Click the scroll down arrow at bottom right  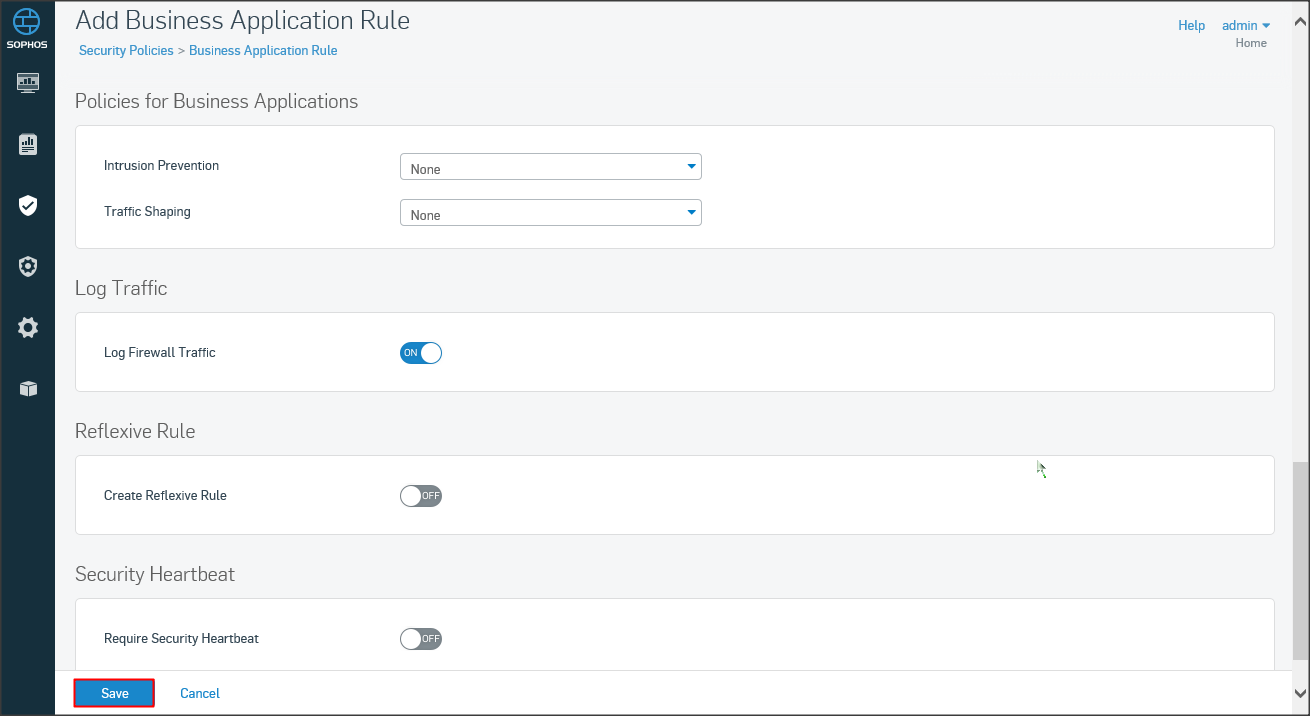tap(1299, 691)
